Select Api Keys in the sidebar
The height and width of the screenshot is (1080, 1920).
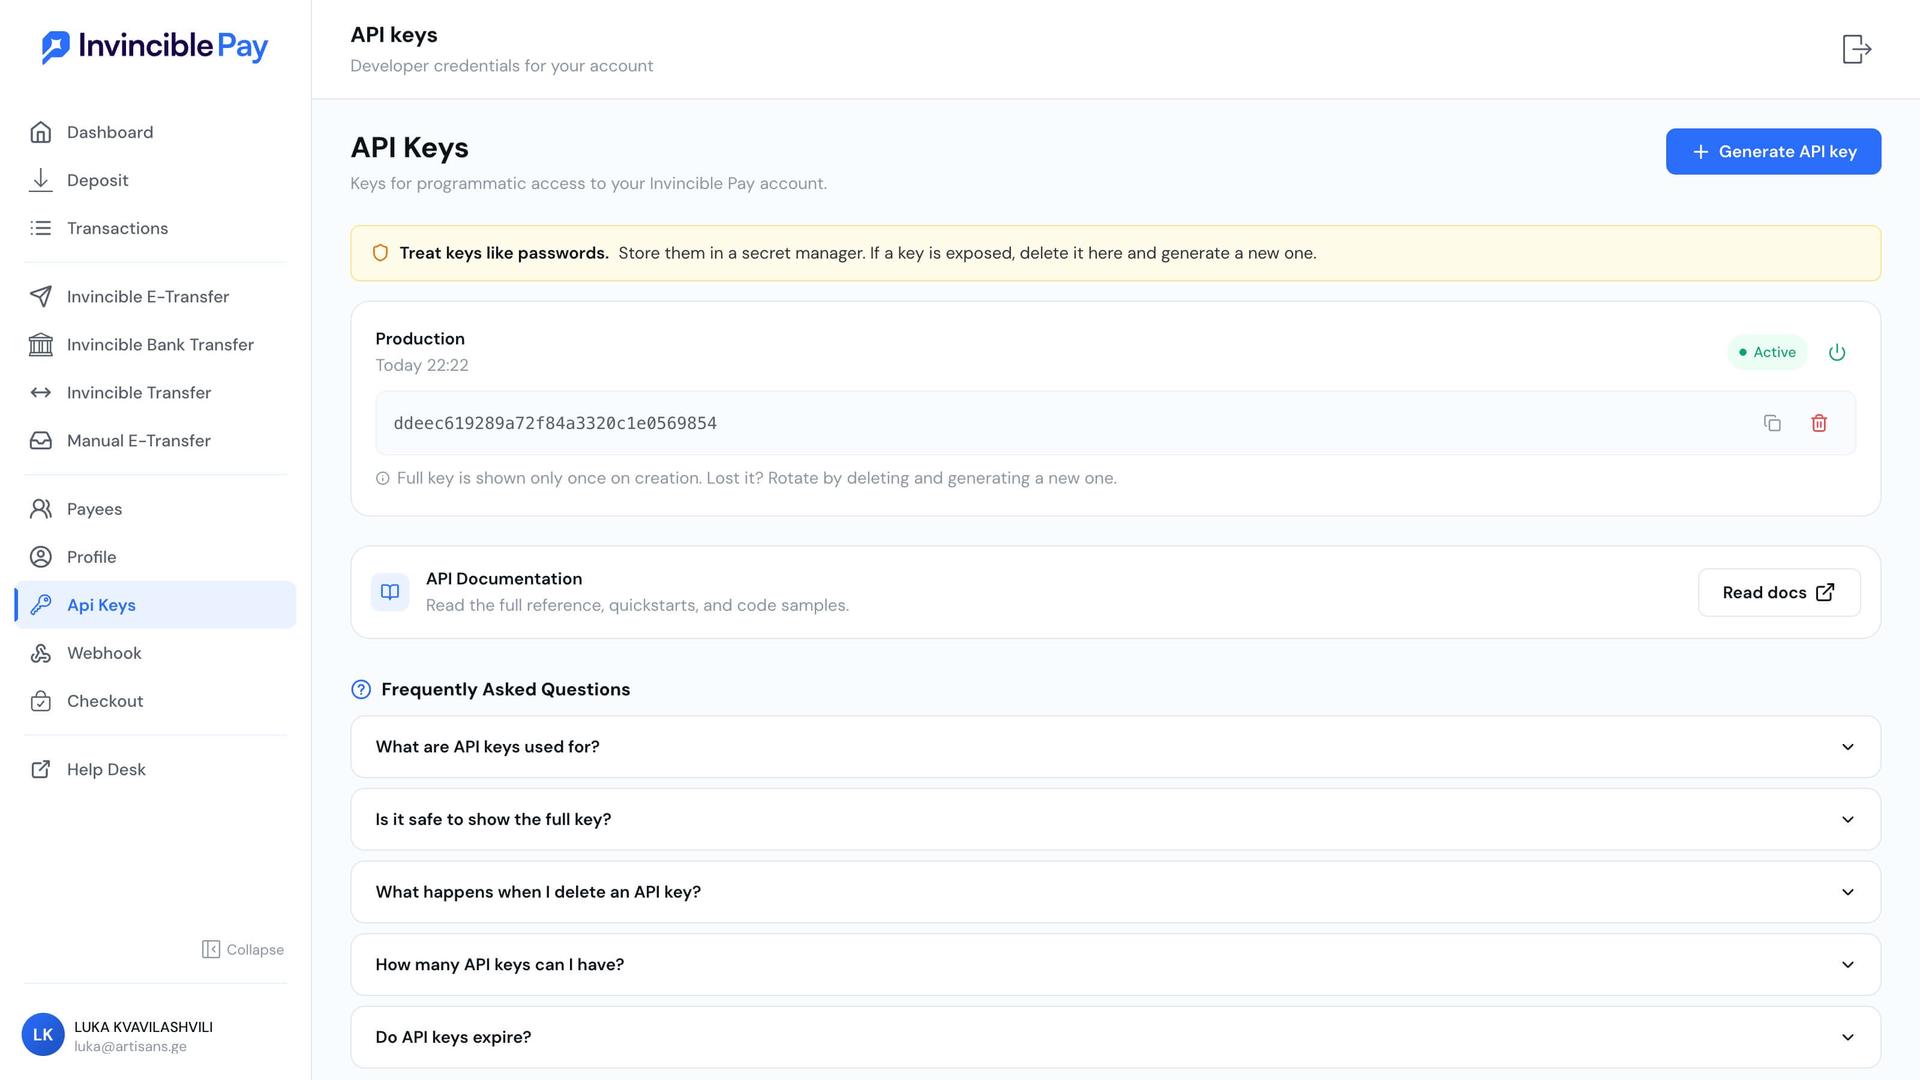tap(155, 604)
